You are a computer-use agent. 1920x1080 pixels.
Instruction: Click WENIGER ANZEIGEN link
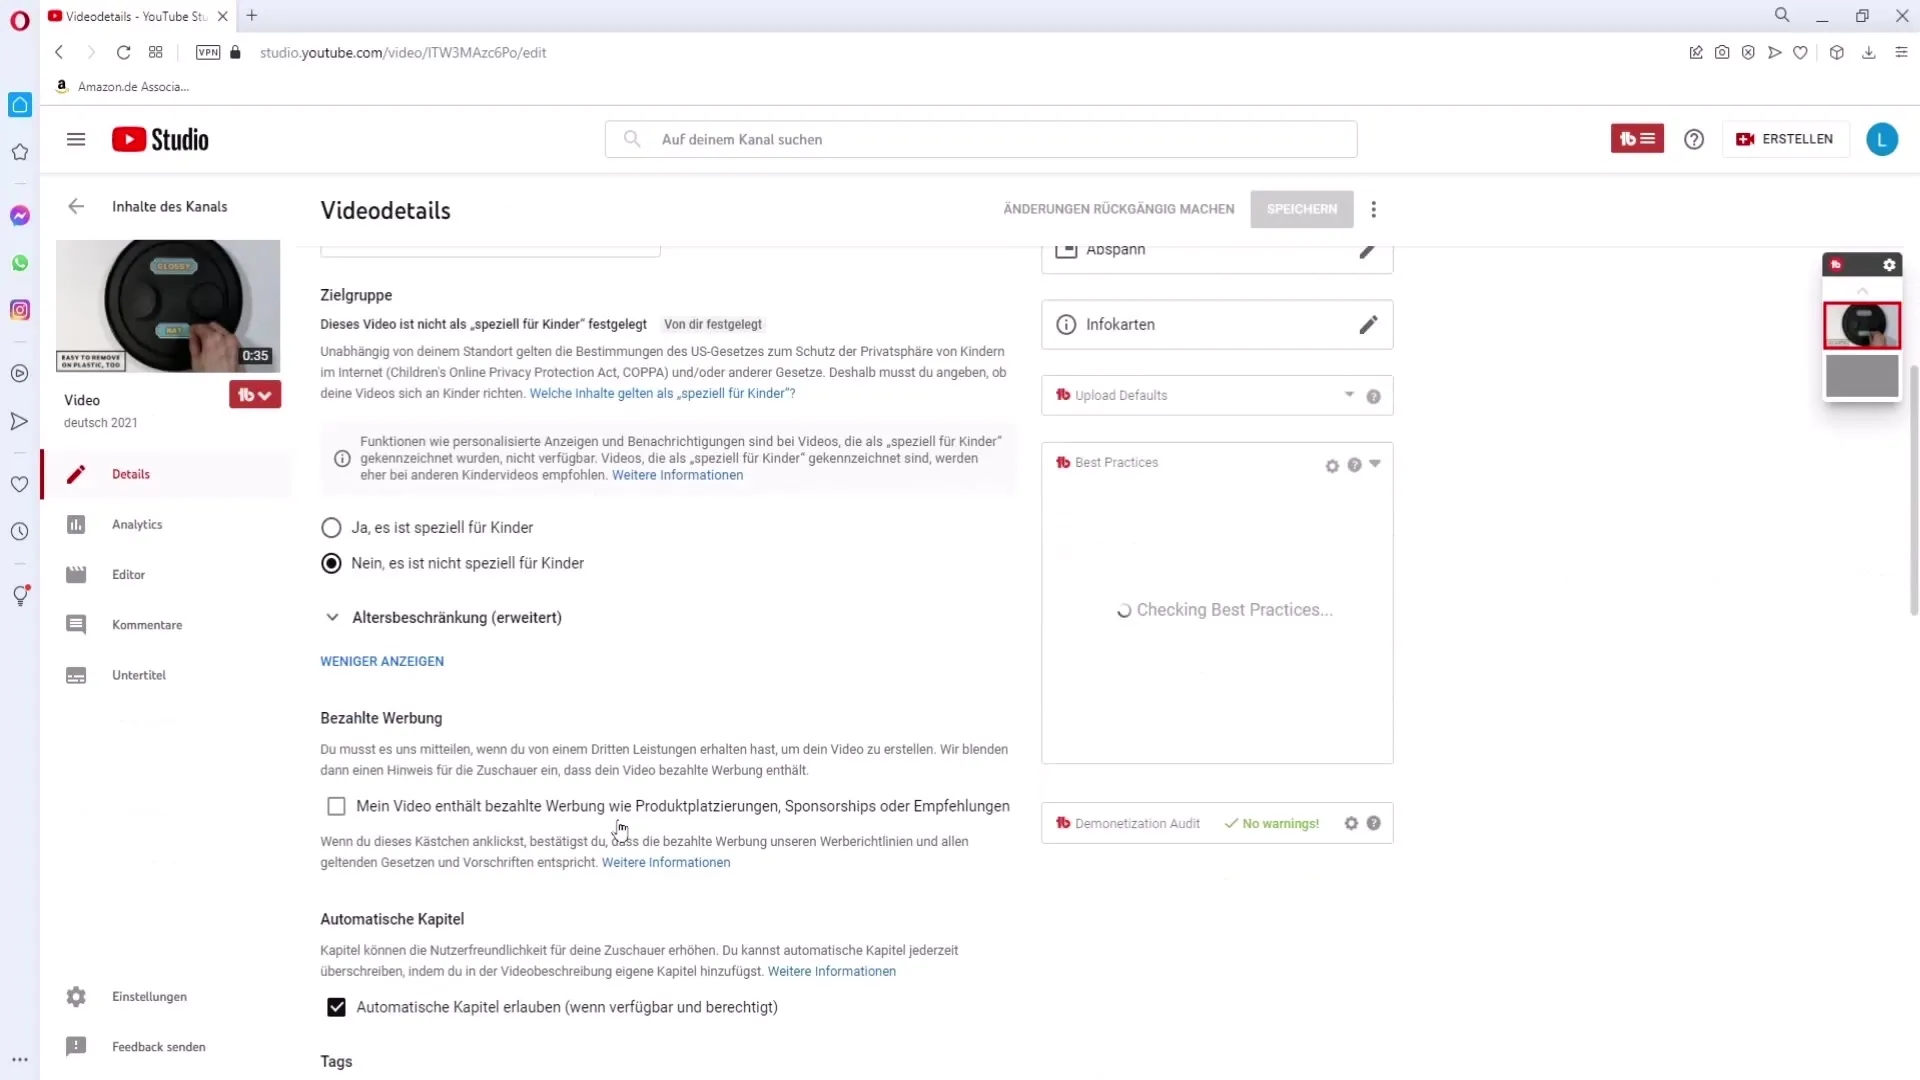tap(381, 661)
